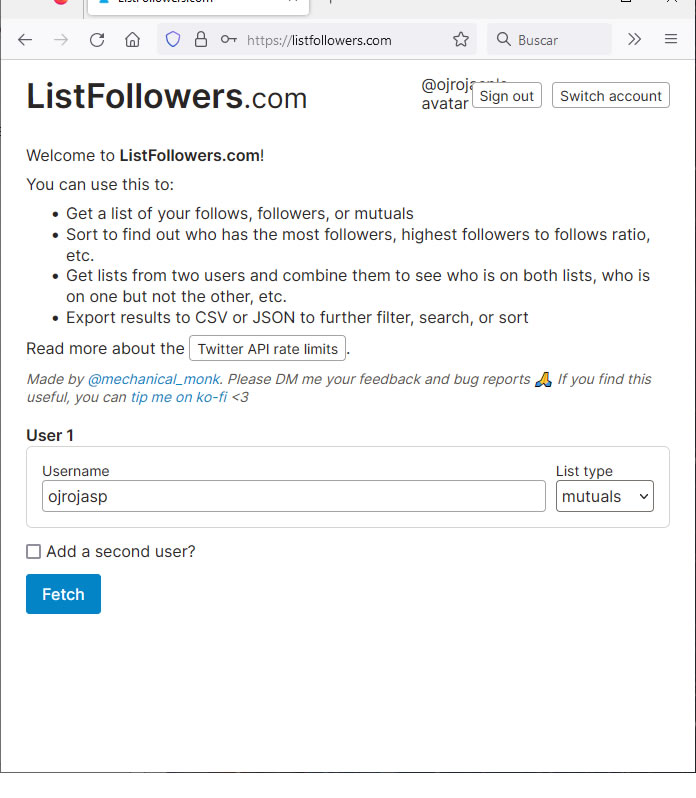Click the Fetch button
Image resolution: width=696 pixels, height=798 pixels.
click(63, 594)
